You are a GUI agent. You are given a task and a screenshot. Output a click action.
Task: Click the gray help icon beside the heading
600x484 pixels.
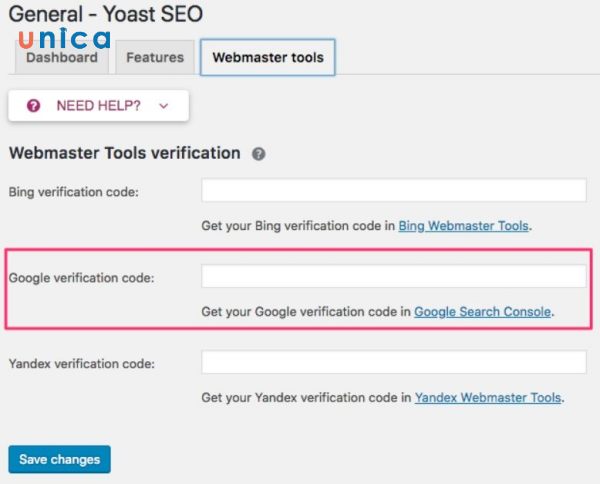click(x=259, y=154)
